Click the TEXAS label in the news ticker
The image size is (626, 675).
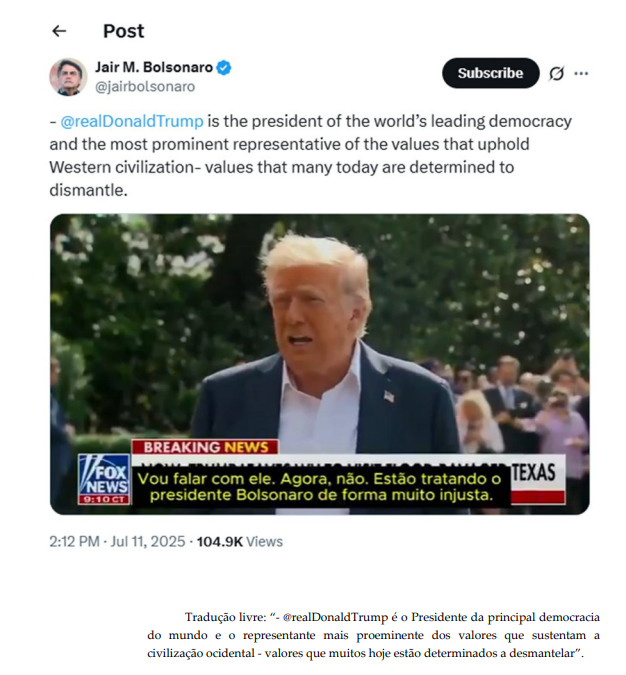click(x=533, y=473)
